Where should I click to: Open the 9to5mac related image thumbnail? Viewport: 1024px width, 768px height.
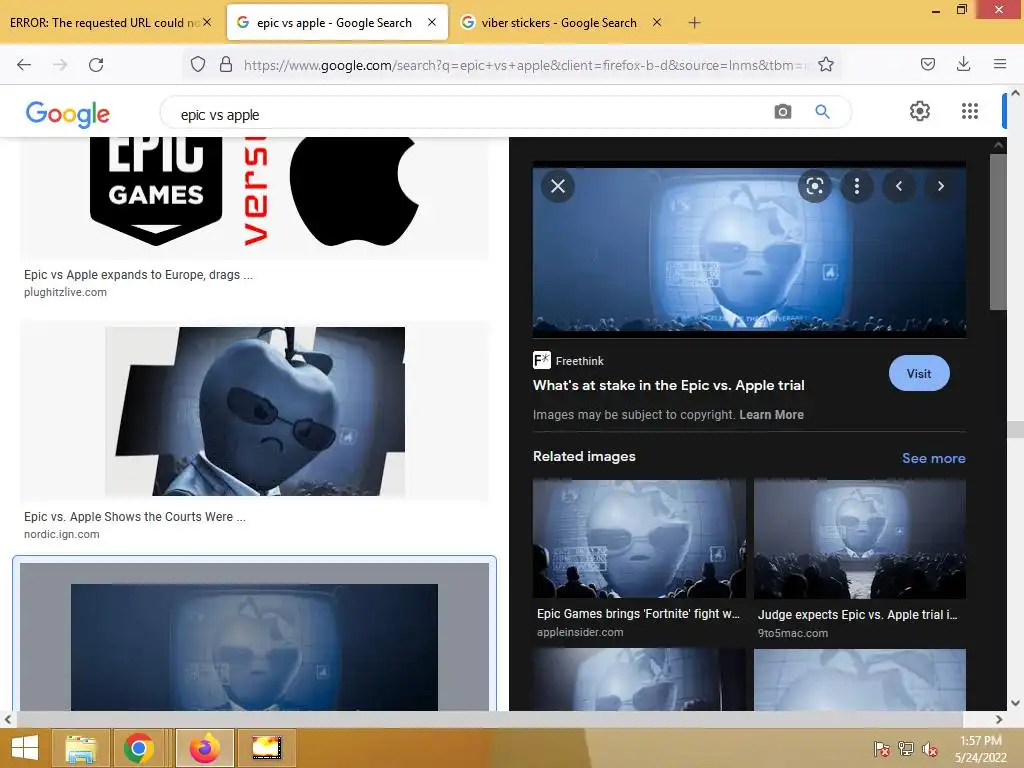click(x=859, y=539)
